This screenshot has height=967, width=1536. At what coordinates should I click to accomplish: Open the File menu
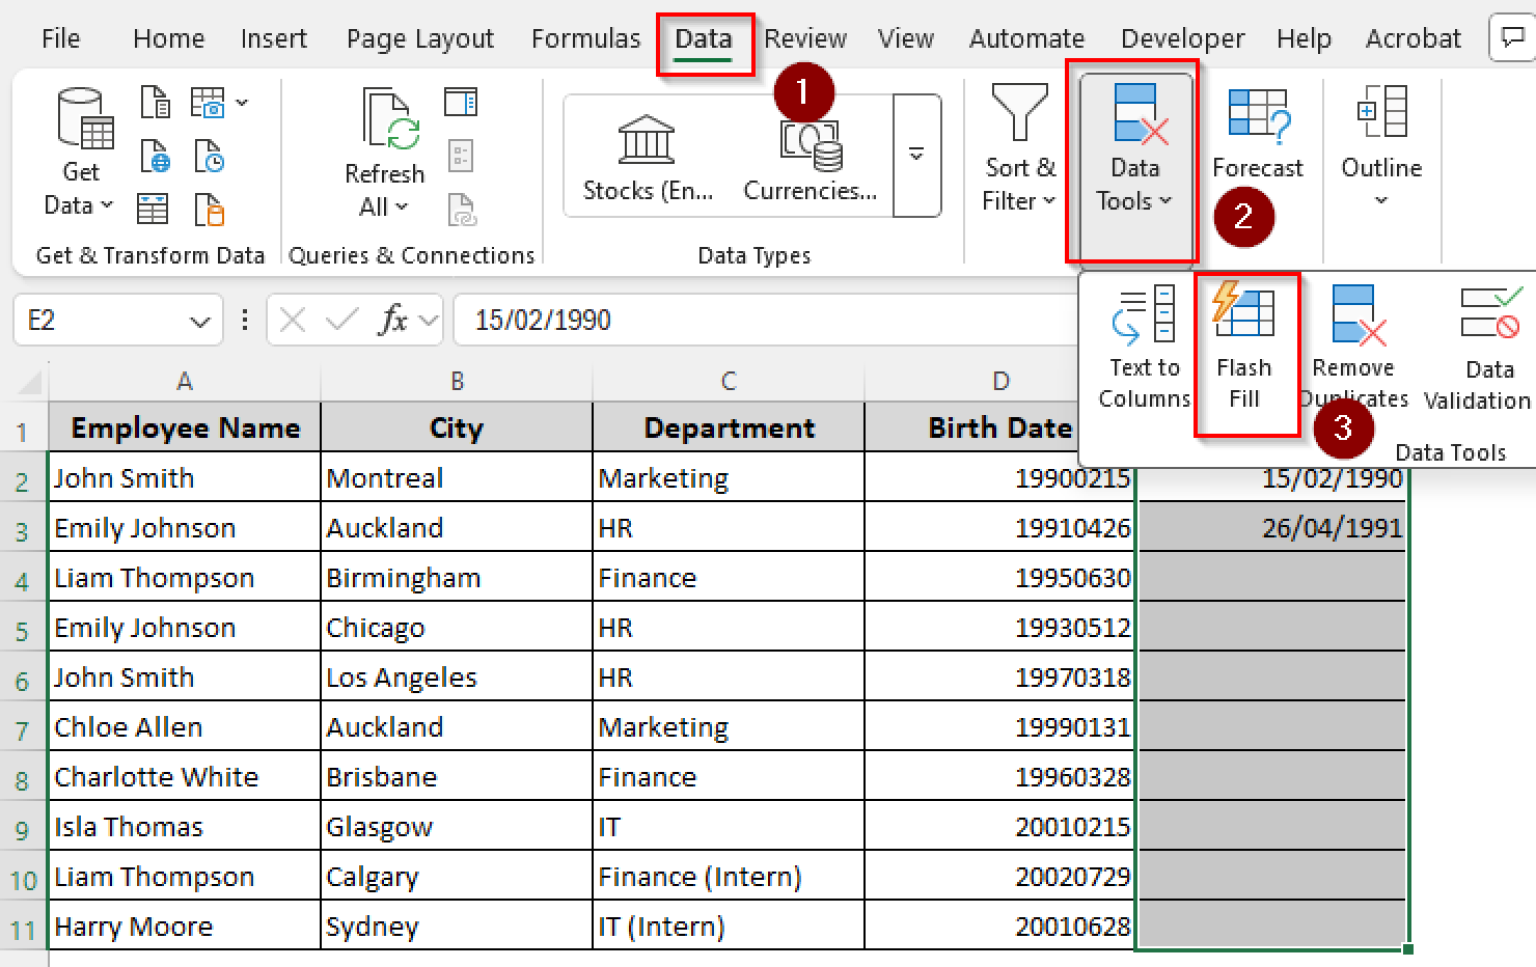[60, 38]
